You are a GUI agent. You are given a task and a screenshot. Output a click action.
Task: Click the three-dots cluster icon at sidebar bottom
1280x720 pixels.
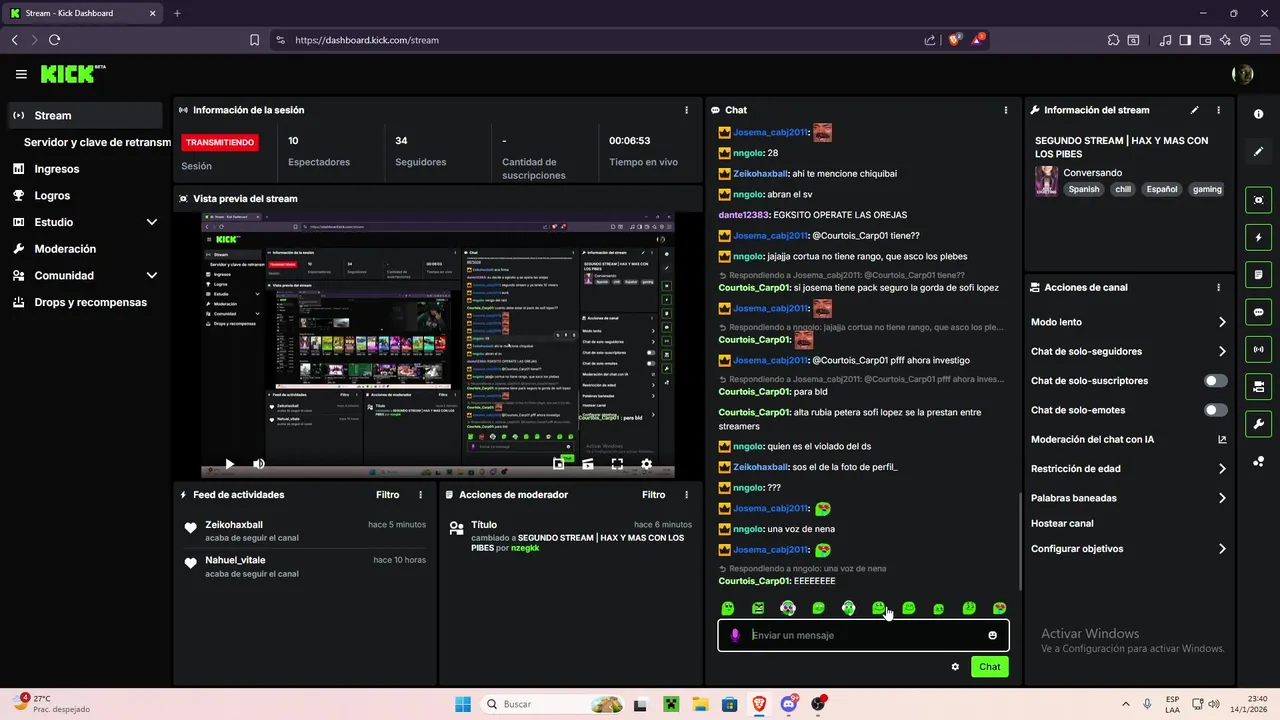coord(1259,461)
